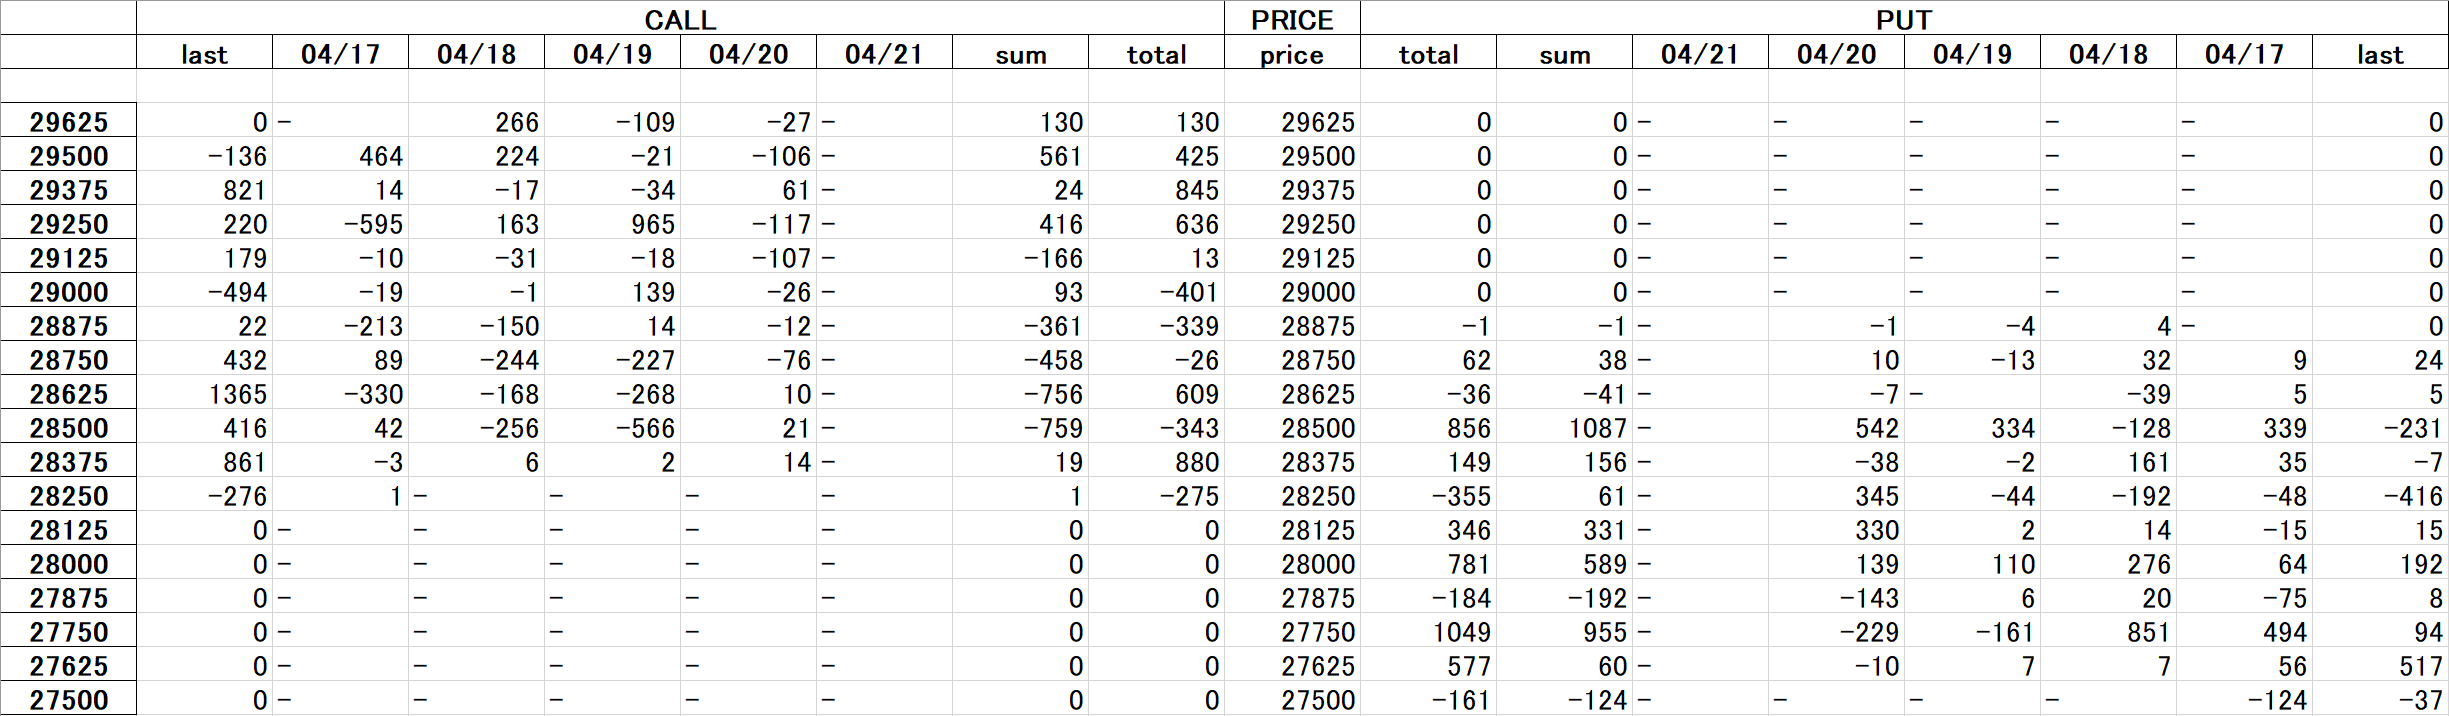Select CALL sum column header
The width and height of the screenshot is (2449, 716).
pos(1020,53)
